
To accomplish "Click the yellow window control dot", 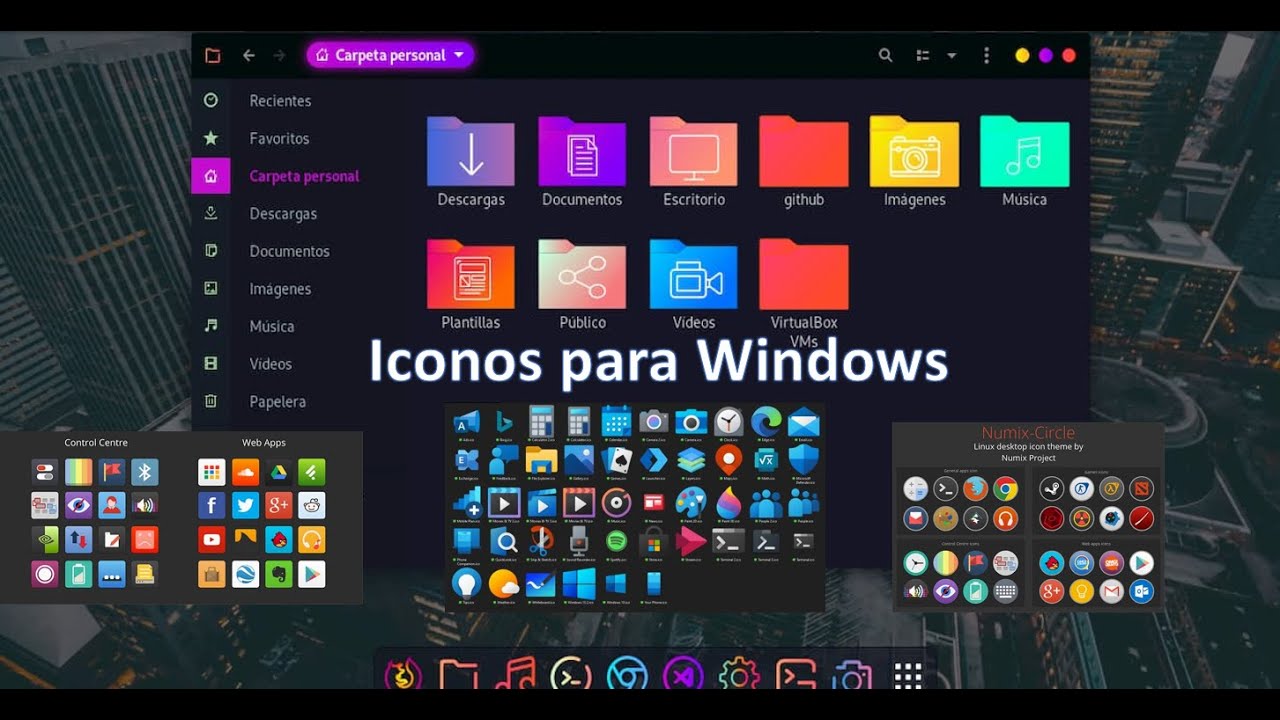I will (x=1022, y=56).
